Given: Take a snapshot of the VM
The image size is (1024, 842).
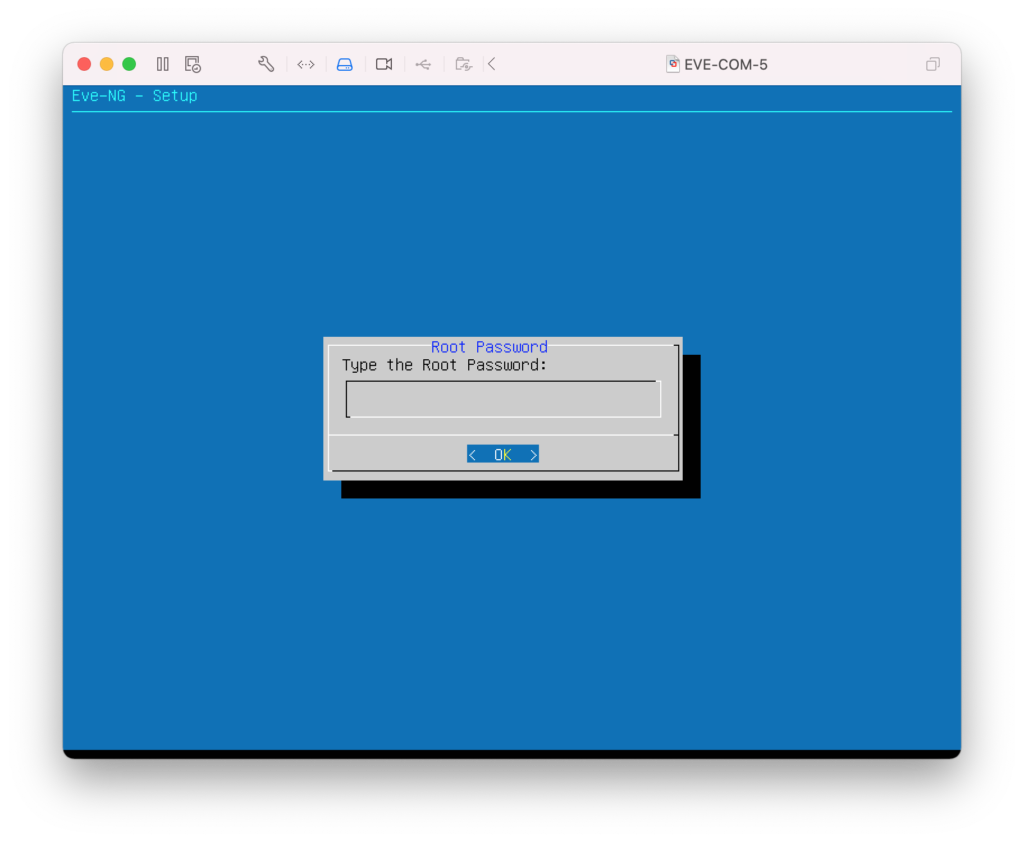Looking at the screenshot, I should (193, 64).
